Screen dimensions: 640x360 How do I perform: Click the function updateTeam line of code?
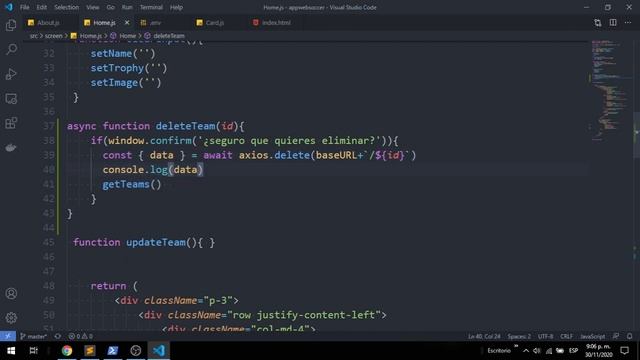click(x=144, y=242)
